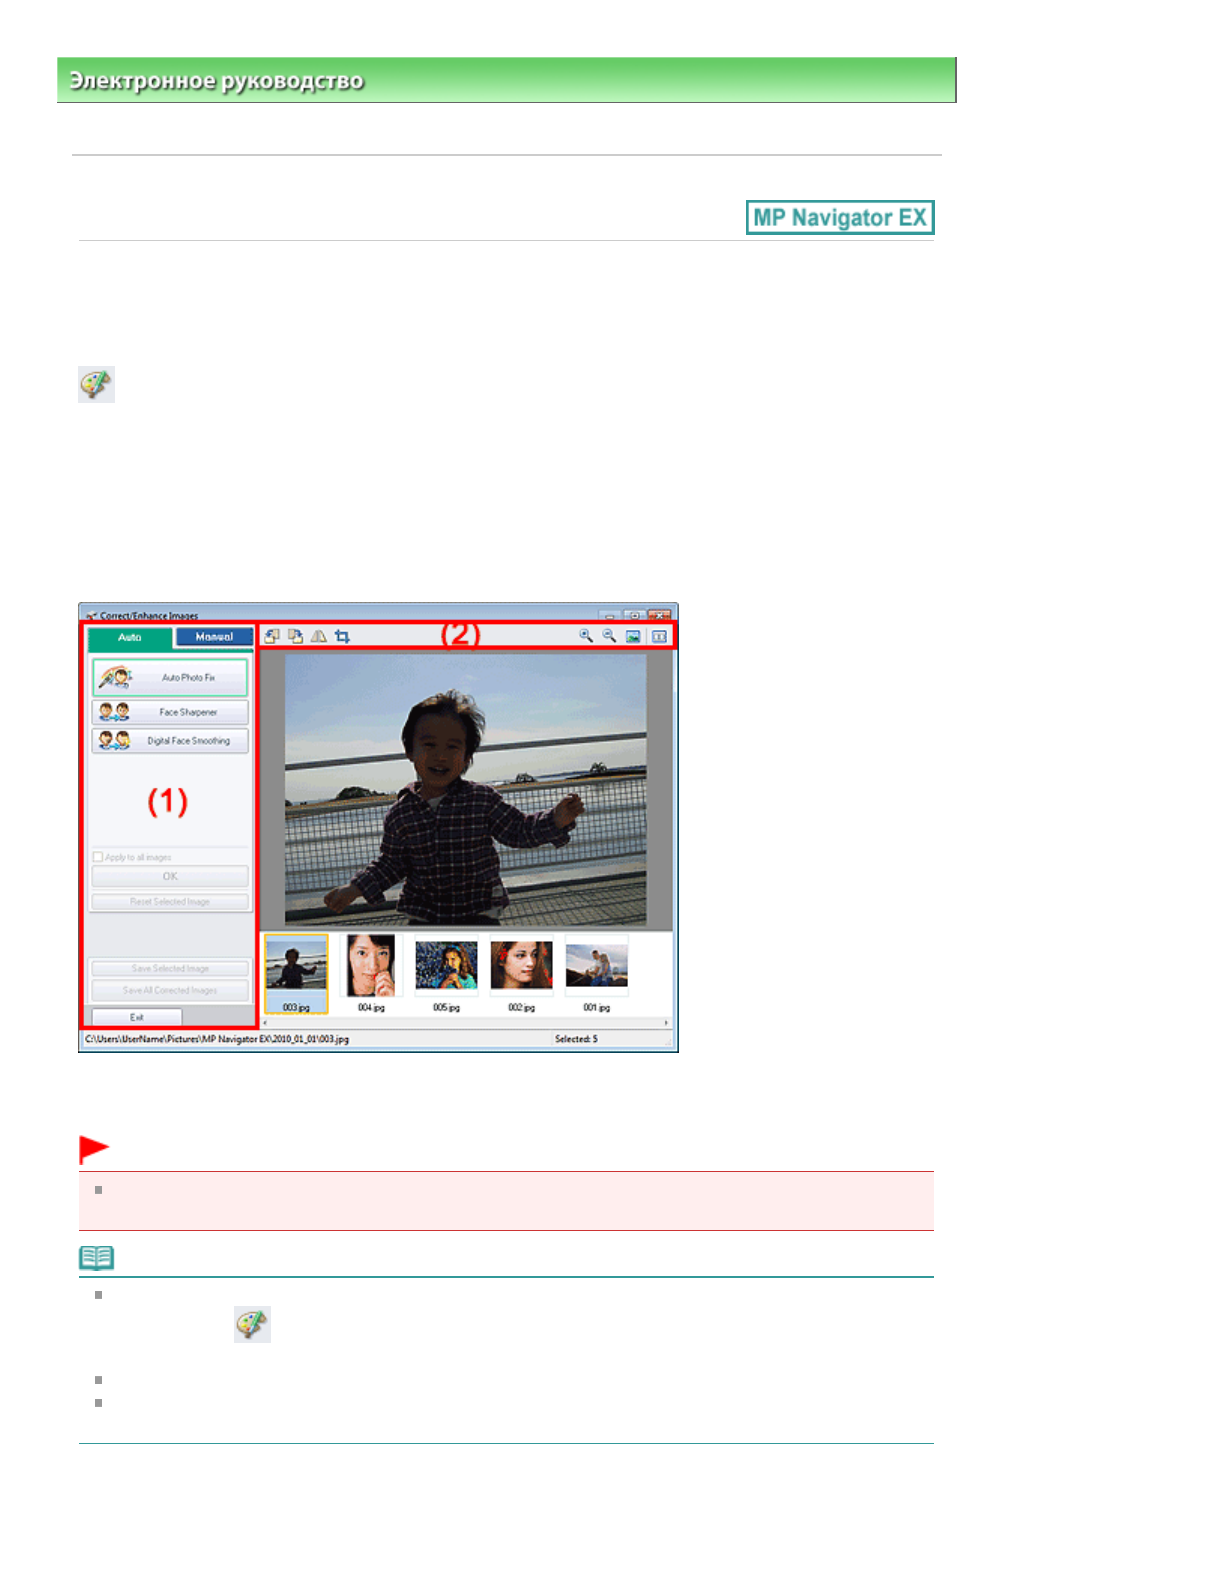Click the rotate right icon in toolbar
Screen dimensions: 1224x1584
[295, 636]
